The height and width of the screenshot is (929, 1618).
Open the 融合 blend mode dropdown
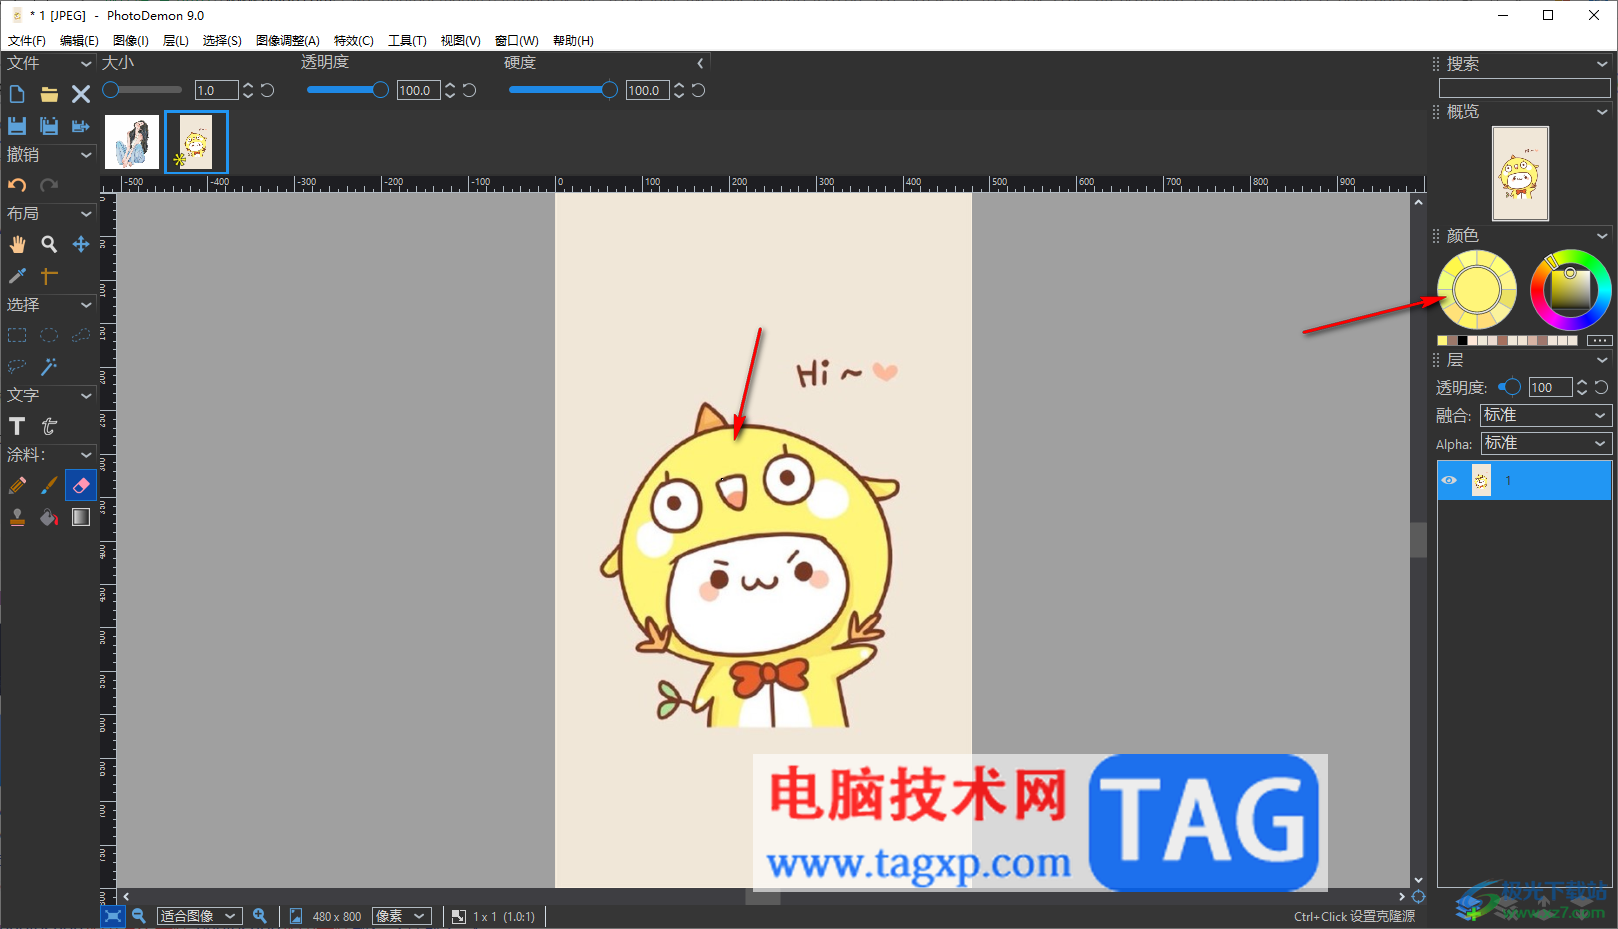coord(1546,415)
